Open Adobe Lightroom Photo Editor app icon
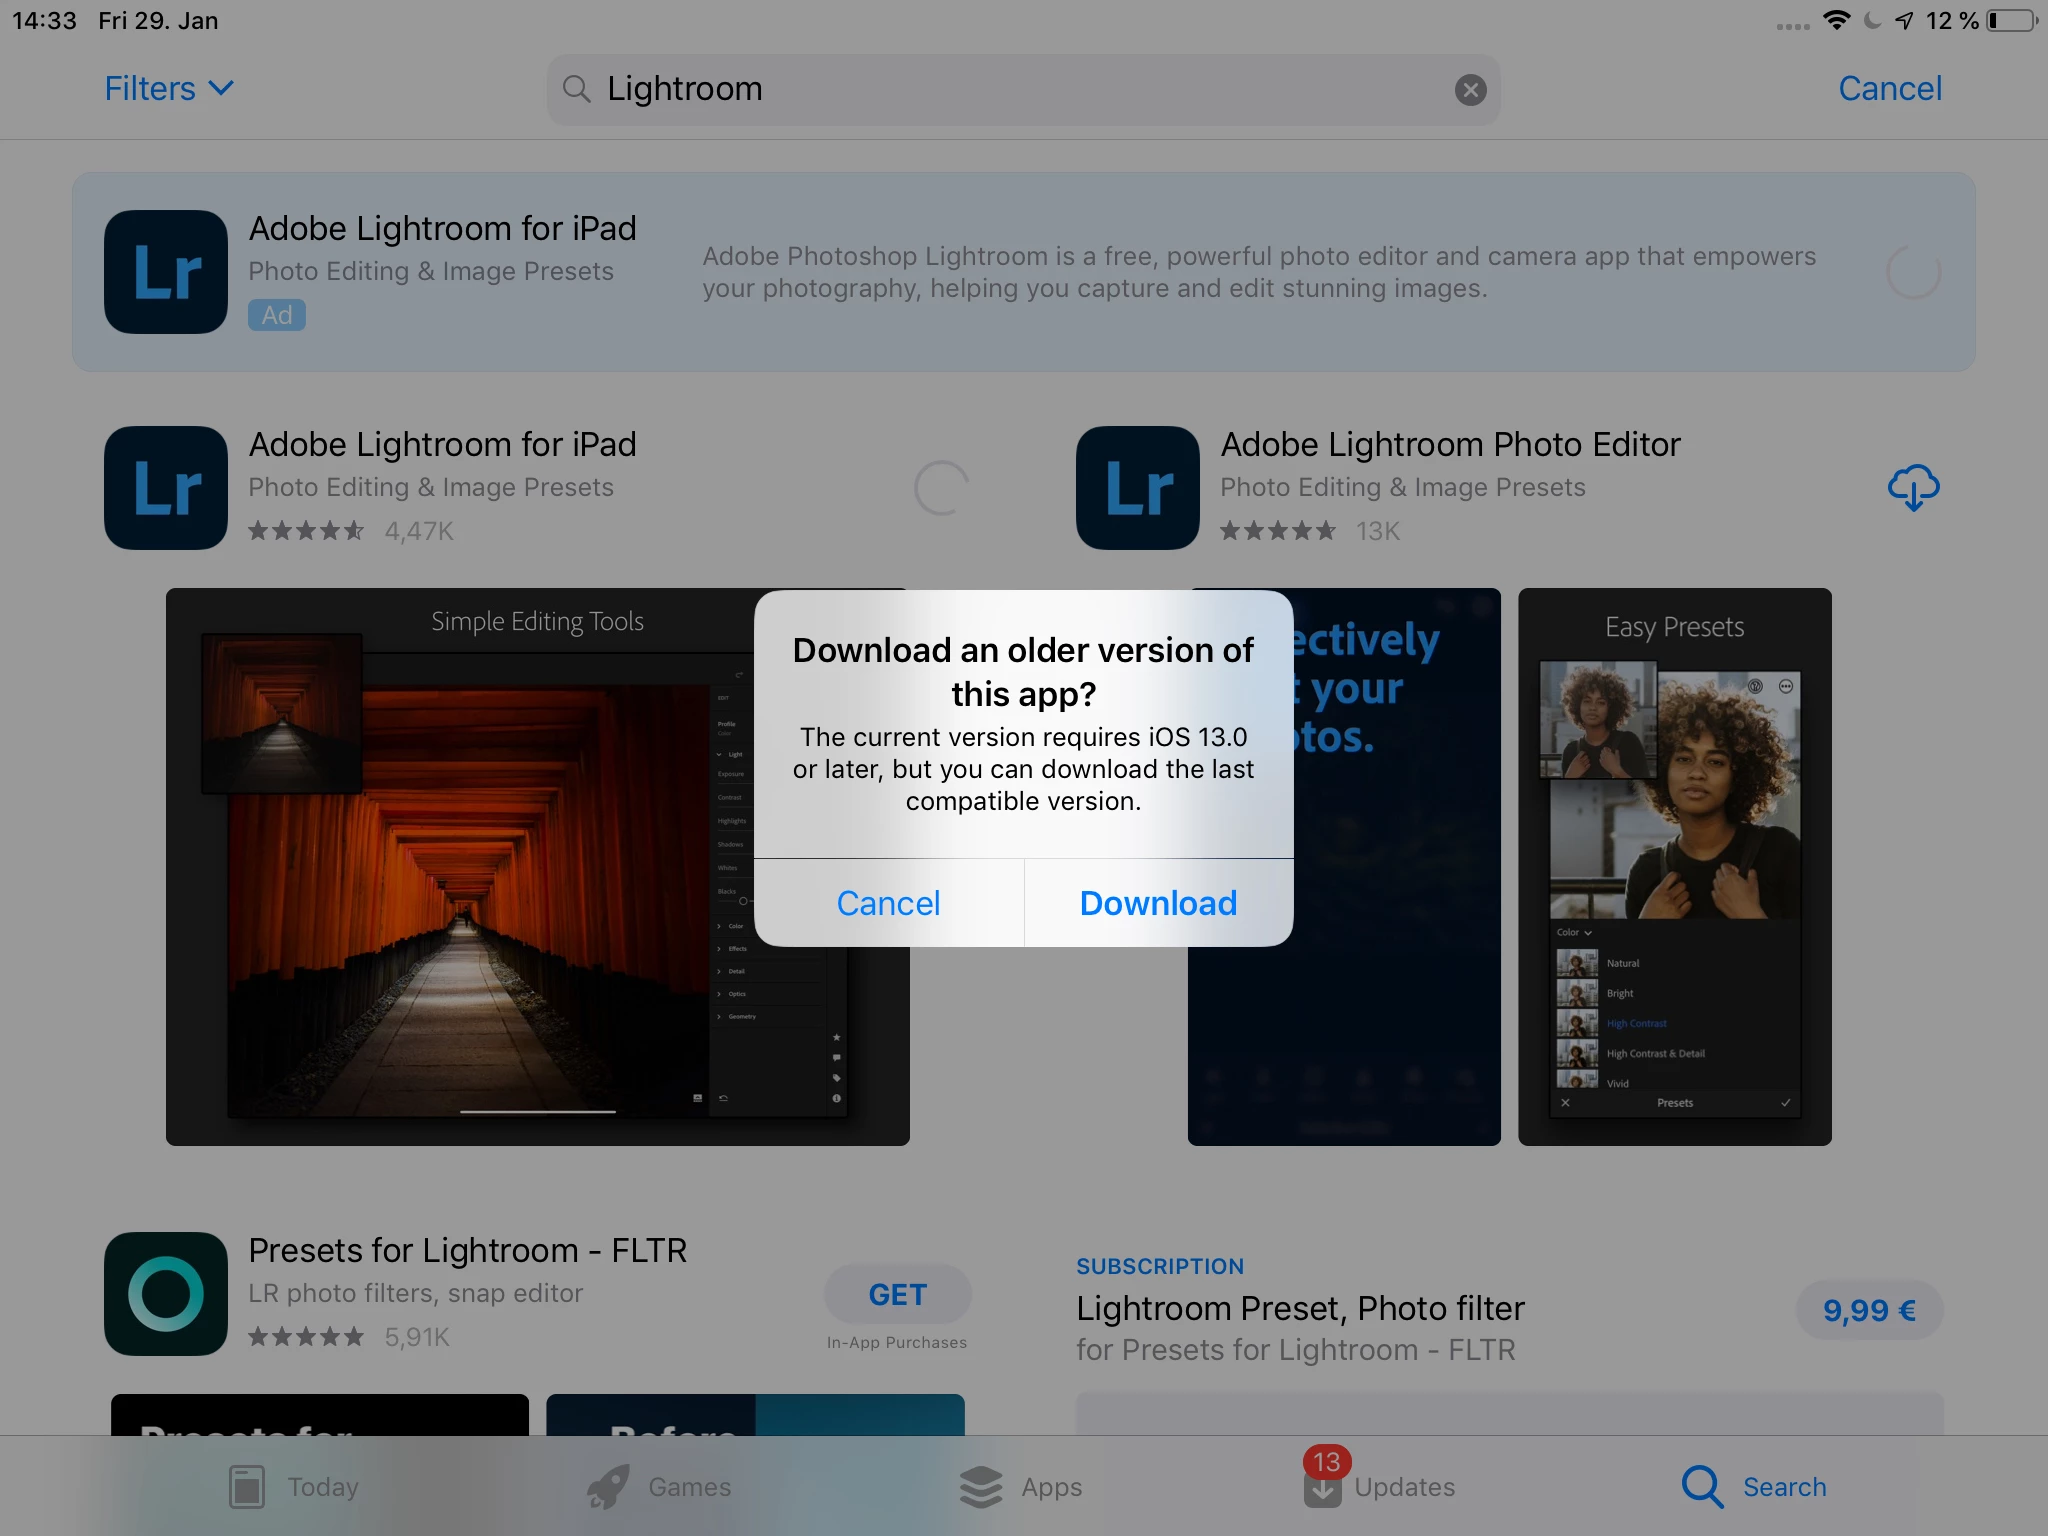Screen dimensions: 2048x1536 (x=1137, y=488)
